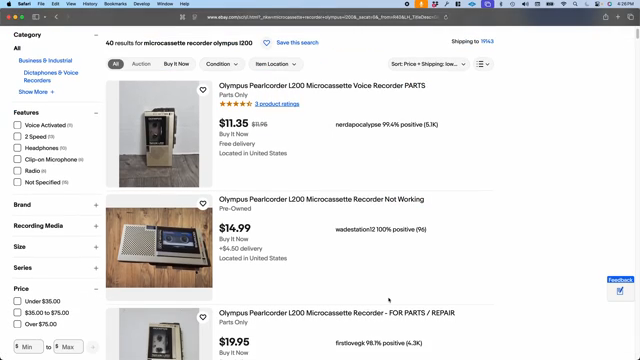Watch the Not Working recorder listing heart

(x=203, y=203)
